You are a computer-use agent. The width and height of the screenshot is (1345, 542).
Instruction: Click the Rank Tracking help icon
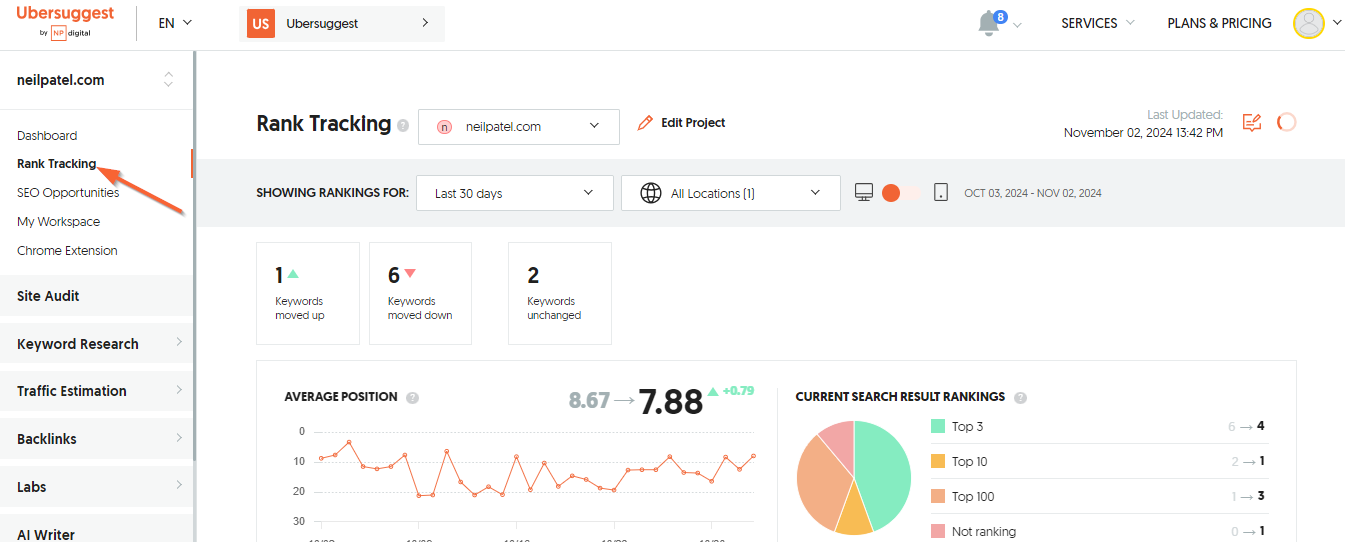403,126
